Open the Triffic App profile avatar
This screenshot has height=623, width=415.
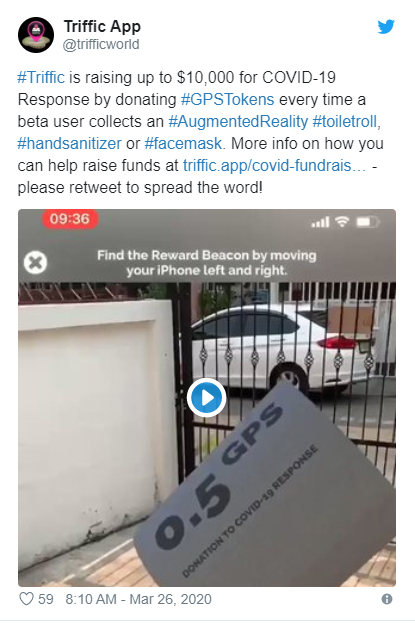click(x=36, y=35)
